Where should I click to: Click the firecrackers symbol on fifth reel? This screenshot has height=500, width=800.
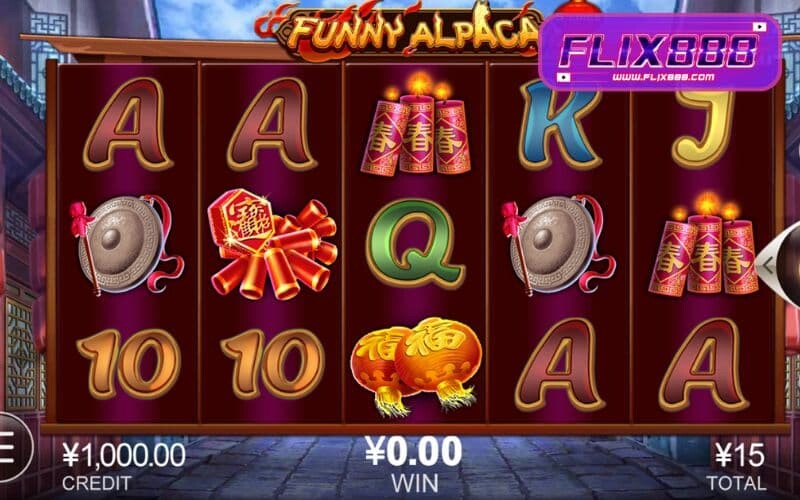[704, 244]
